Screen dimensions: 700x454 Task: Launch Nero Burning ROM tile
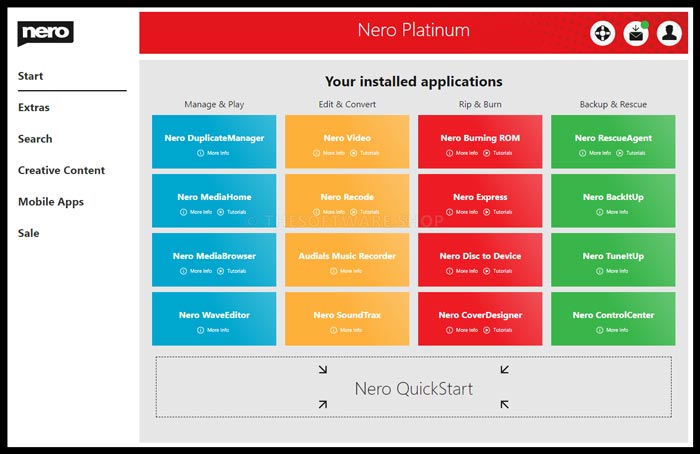pyautogui.click(x=480, y=142)
